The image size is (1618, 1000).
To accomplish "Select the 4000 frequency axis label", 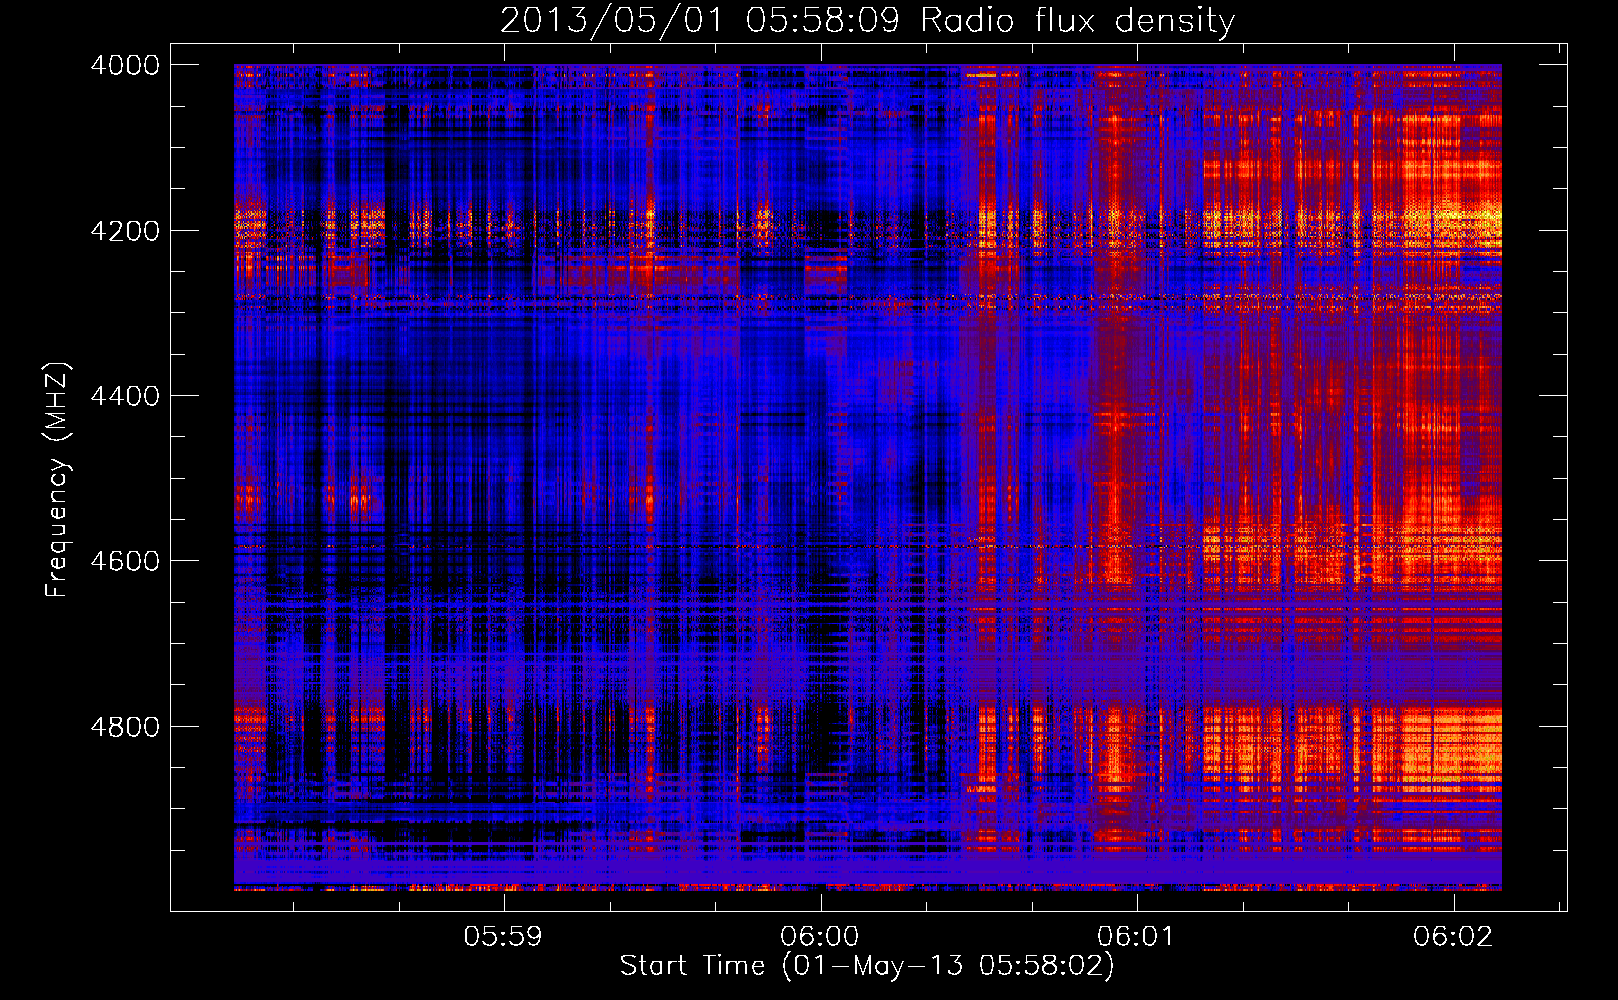I will [125, 65].
